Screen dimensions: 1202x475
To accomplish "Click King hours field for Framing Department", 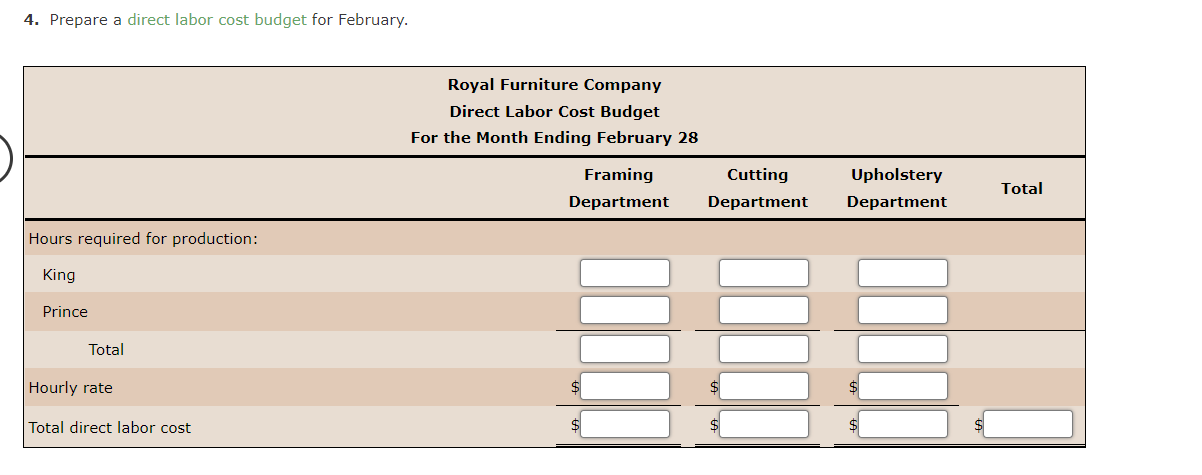I will 625,273.
